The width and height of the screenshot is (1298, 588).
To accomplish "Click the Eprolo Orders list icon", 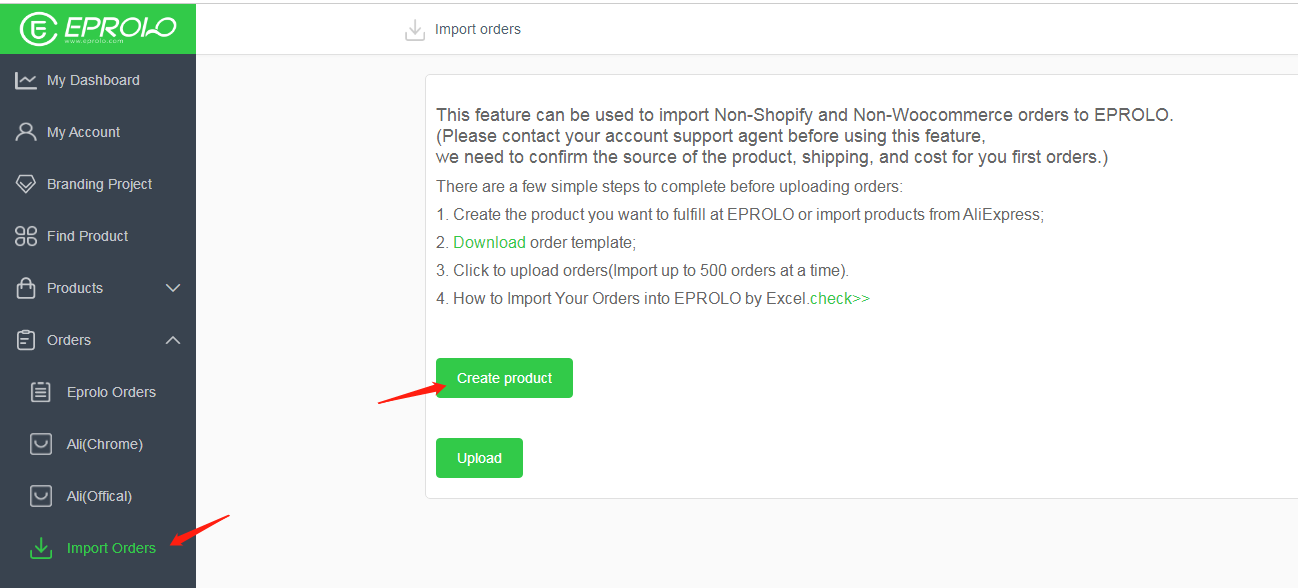I will tap(40, 391).
